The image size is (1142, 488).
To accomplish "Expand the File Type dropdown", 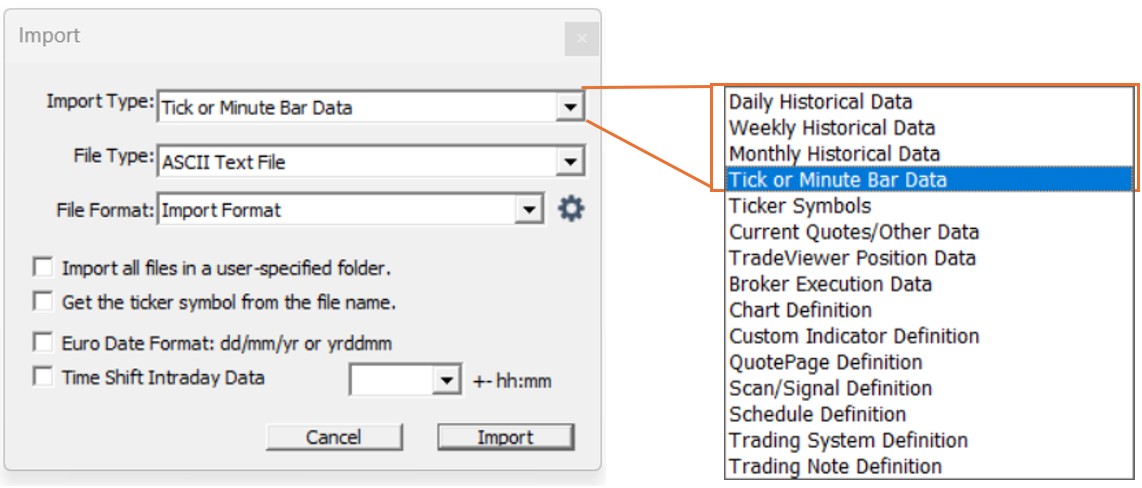I will coord(569,160).
